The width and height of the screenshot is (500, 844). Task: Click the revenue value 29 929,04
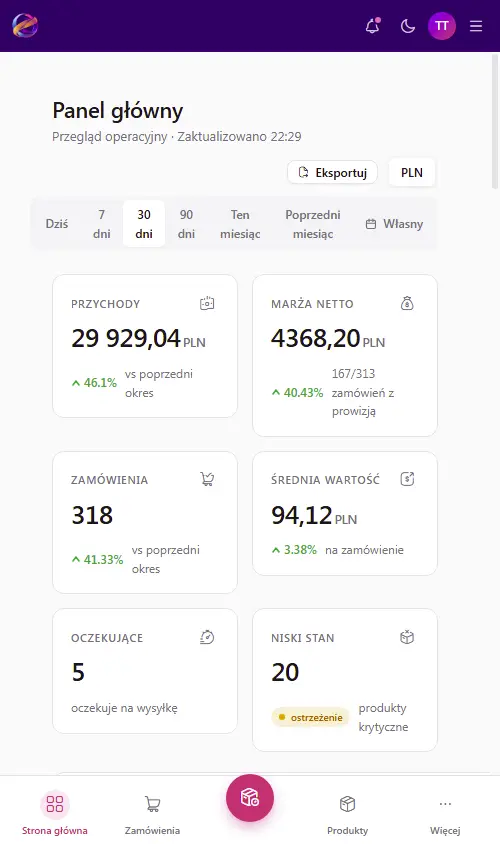point(126,339)
